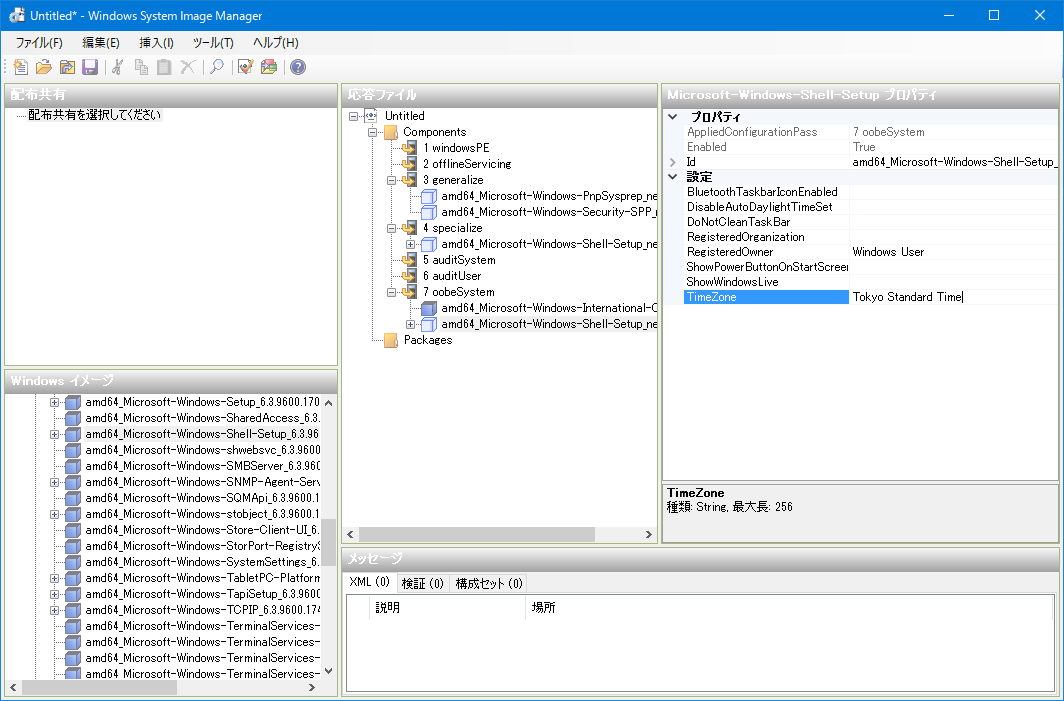Click the 配布共有を選択してください placeholder text
1064x701 pixels.
(x=94, y=115)
